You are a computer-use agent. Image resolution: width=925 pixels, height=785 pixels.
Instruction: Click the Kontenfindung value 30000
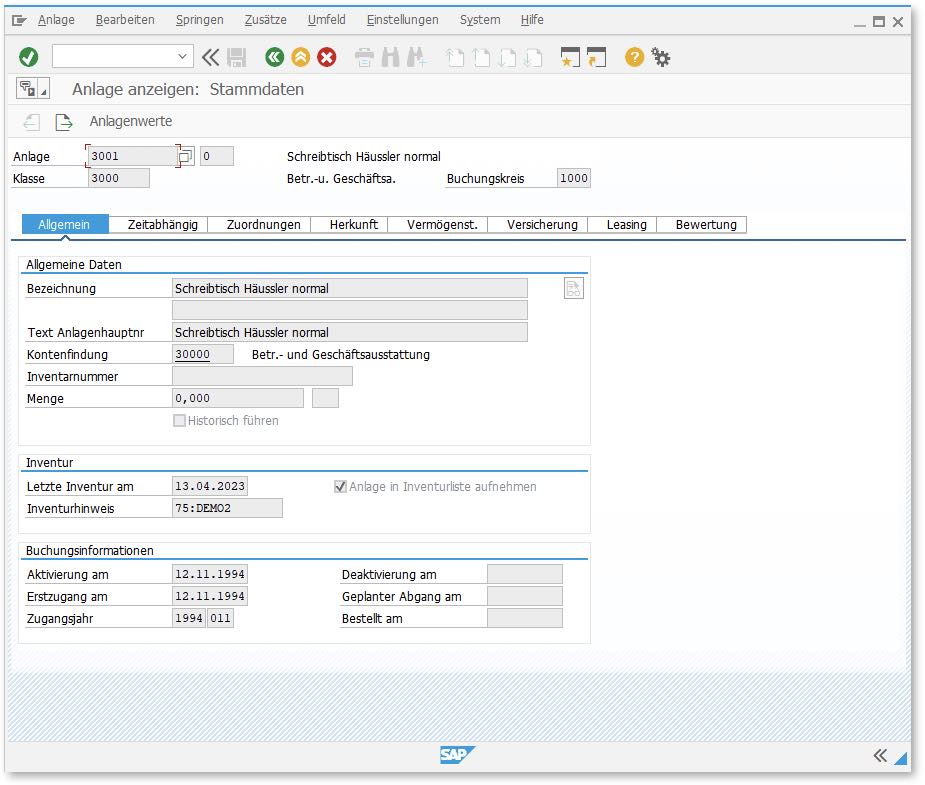[x=193, y=355]
